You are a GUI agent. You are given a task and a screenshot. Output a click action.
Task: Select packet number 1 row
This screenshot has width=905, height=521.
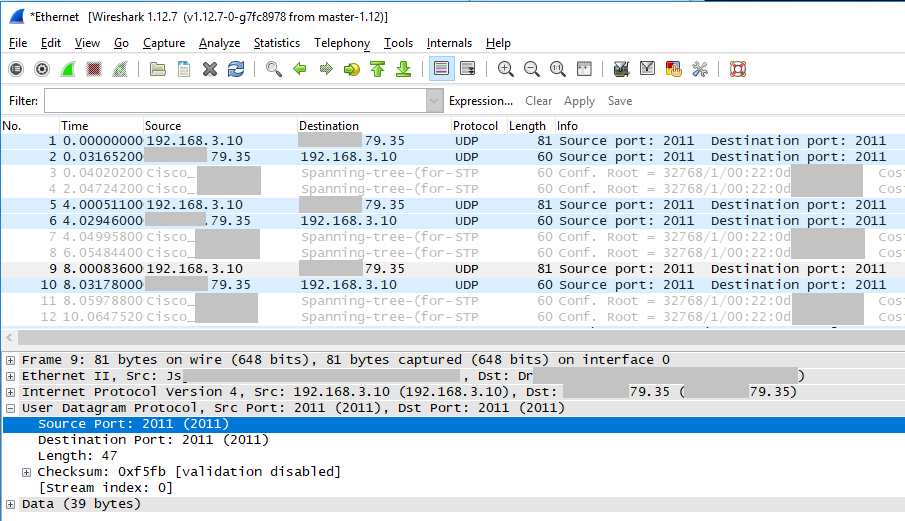(453, 141)
